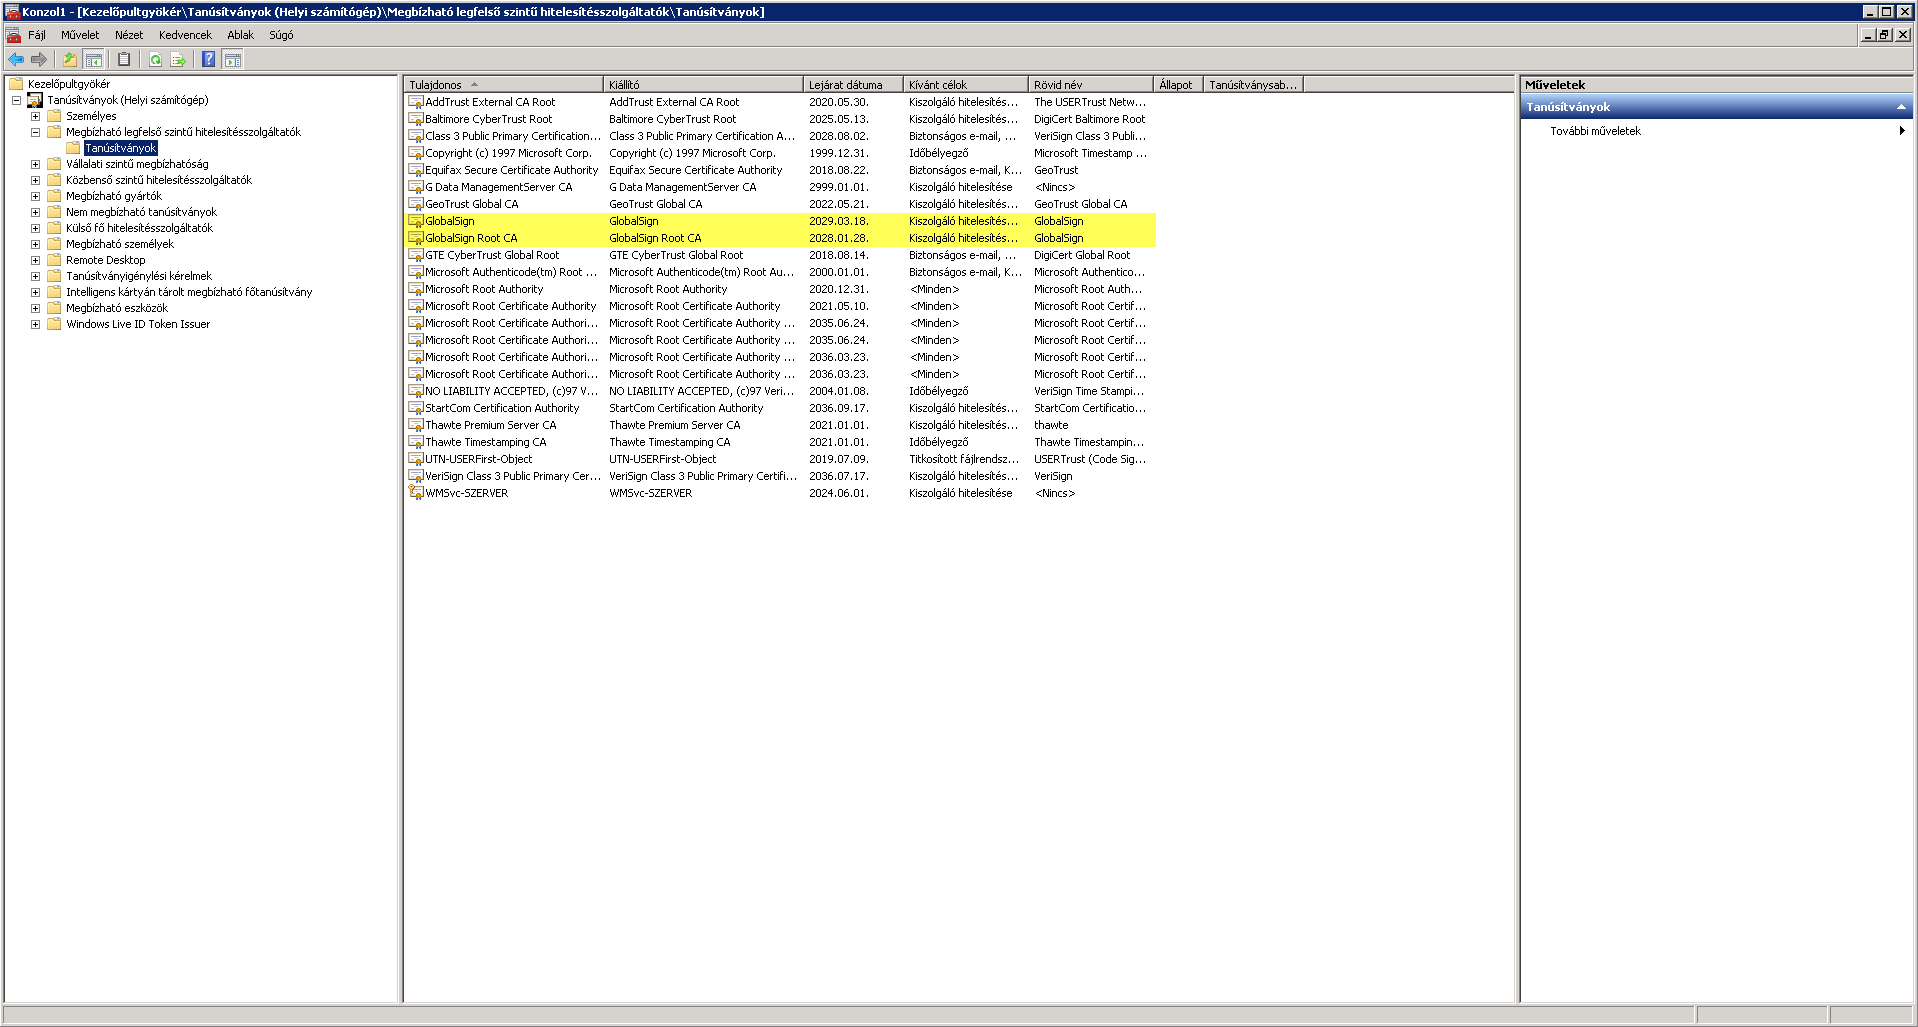Click the certificate icon of Baltimore CyberTrust Root
The height and width of the screenshot is (1027, 1918).
[x=416, y=119]
